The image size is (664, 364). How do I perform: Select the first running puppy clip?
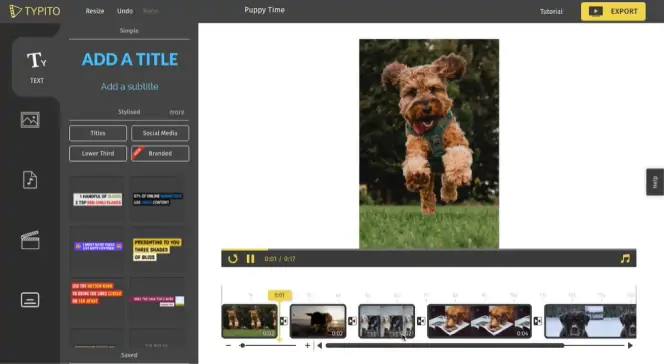coord(249,321)
